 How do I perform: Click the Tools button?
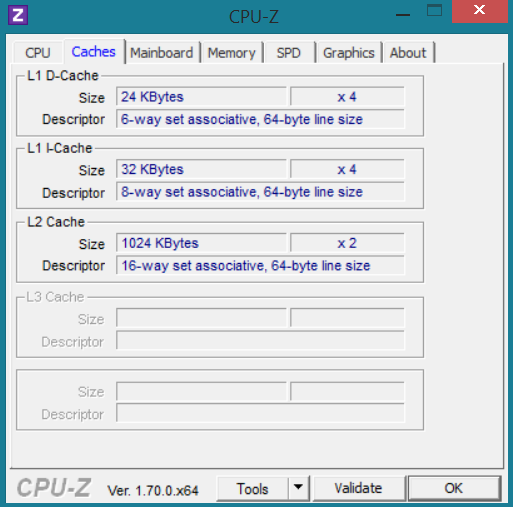pos(252,489)
